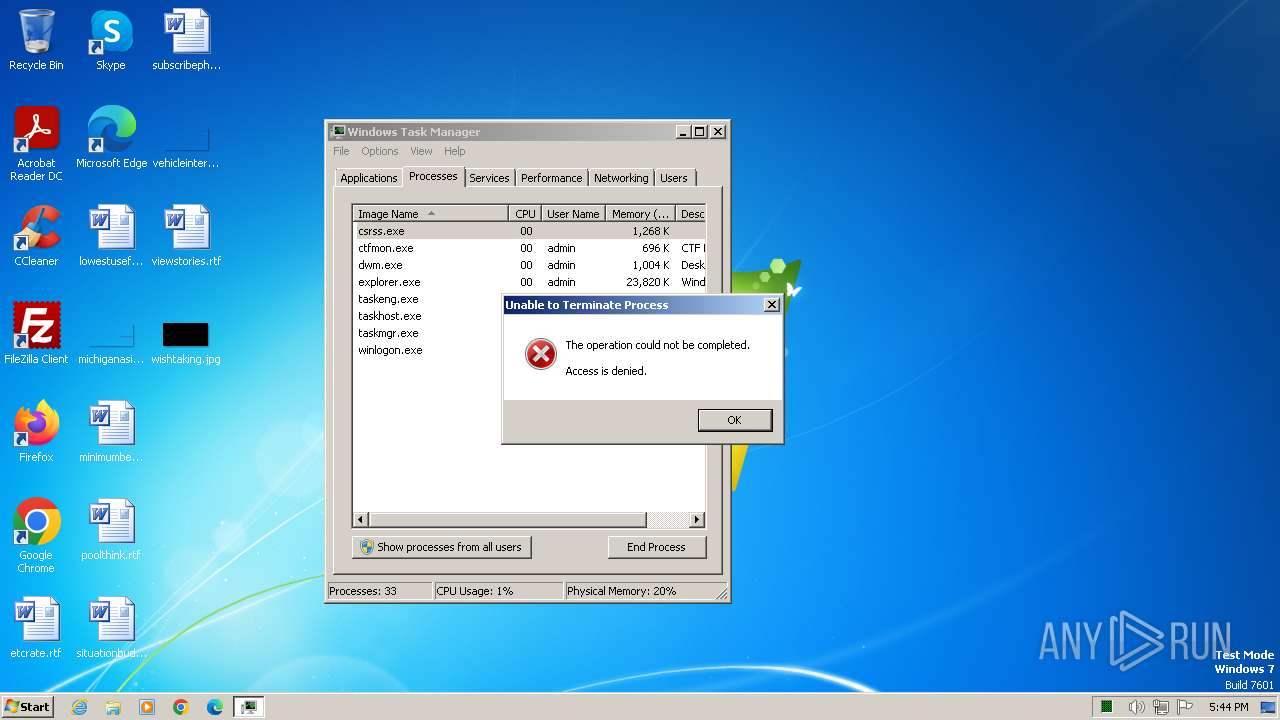Select the taskmgr.exe process row
The height and width of the screenshot is (720, 1280).
(x=427, y=333)
